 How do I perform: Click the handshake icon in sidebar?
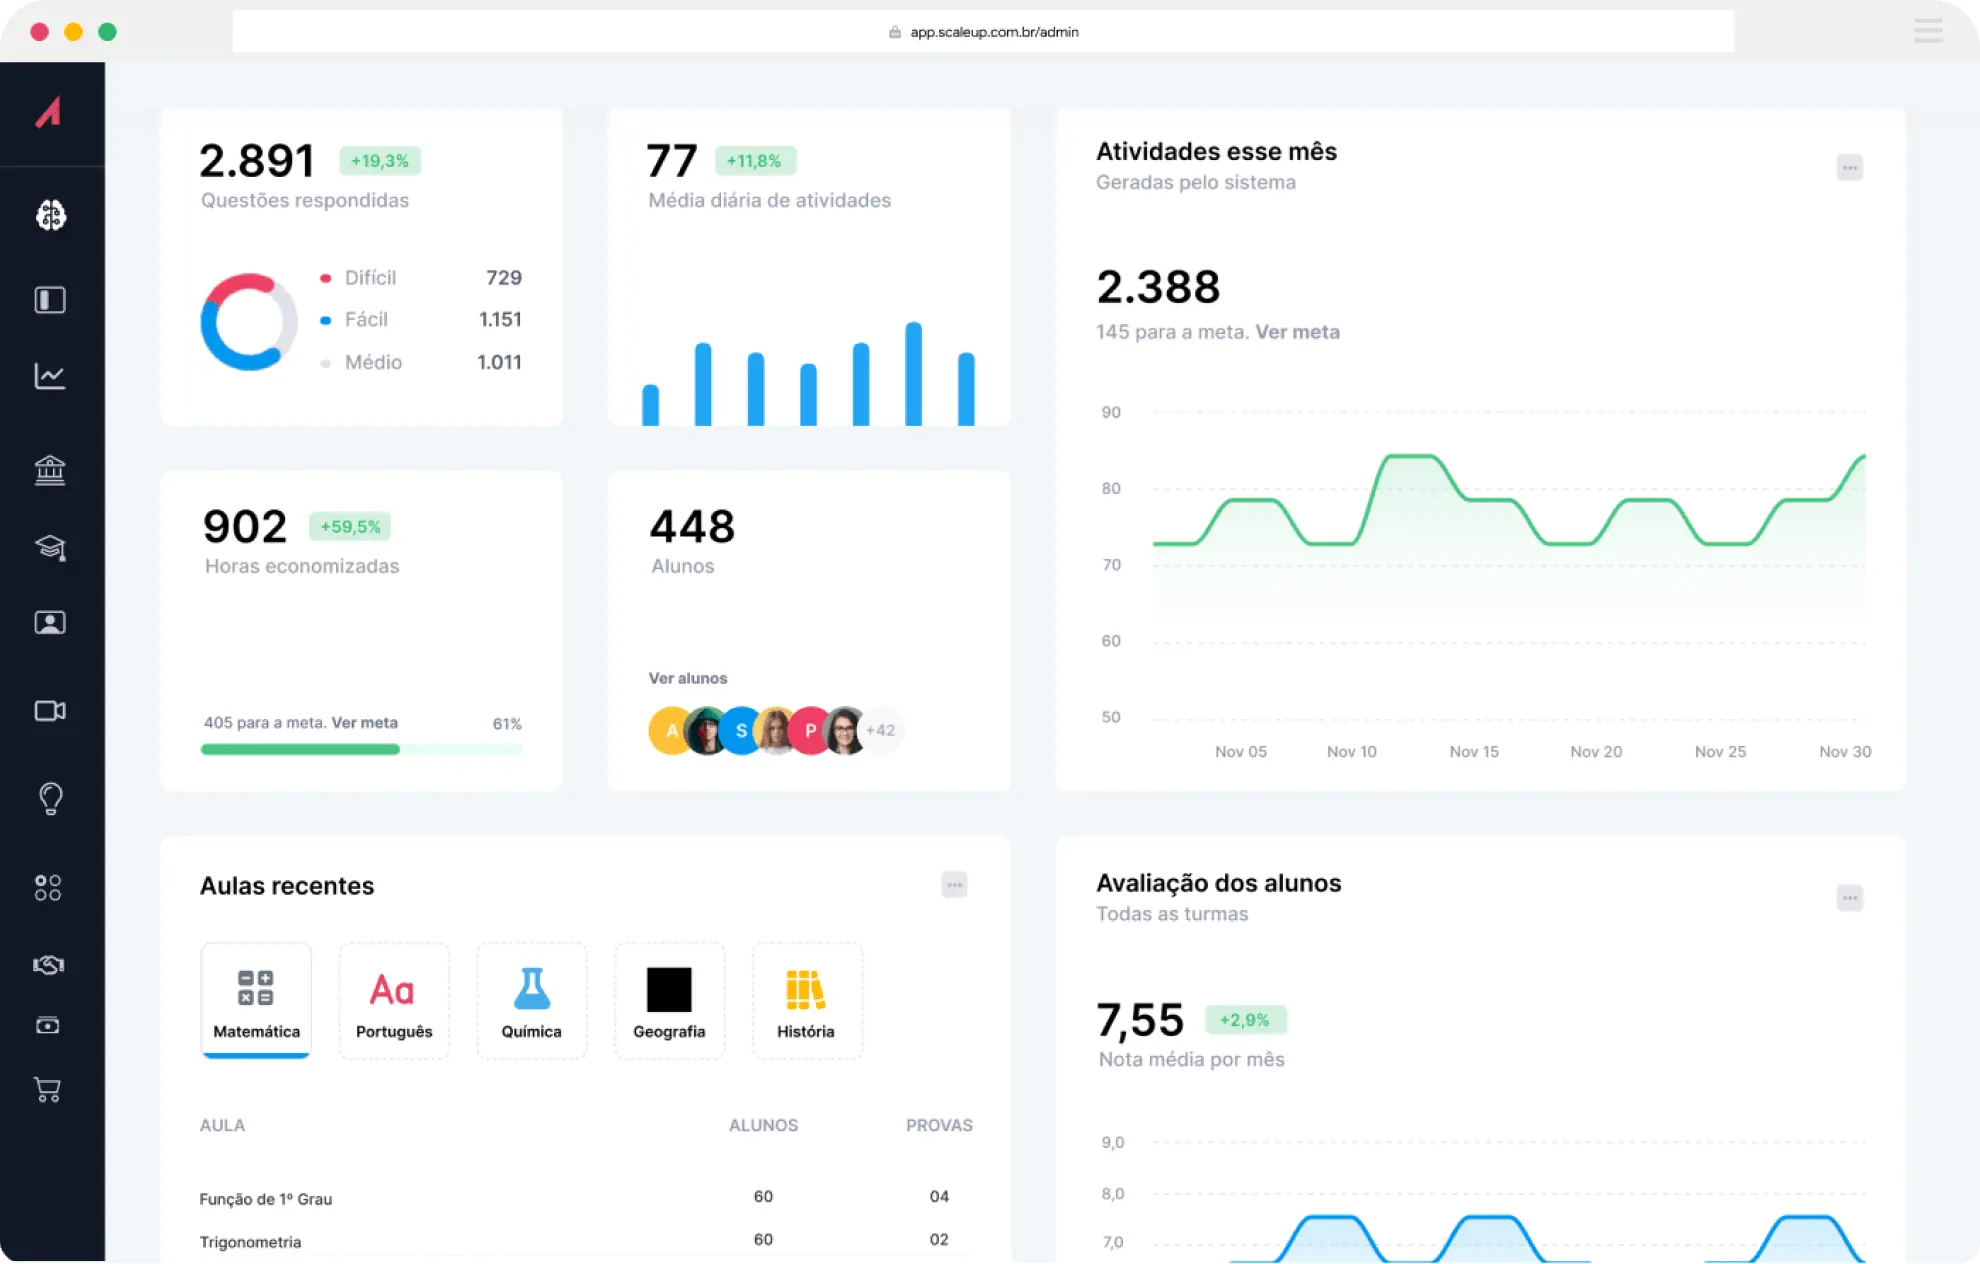[48, 965]
